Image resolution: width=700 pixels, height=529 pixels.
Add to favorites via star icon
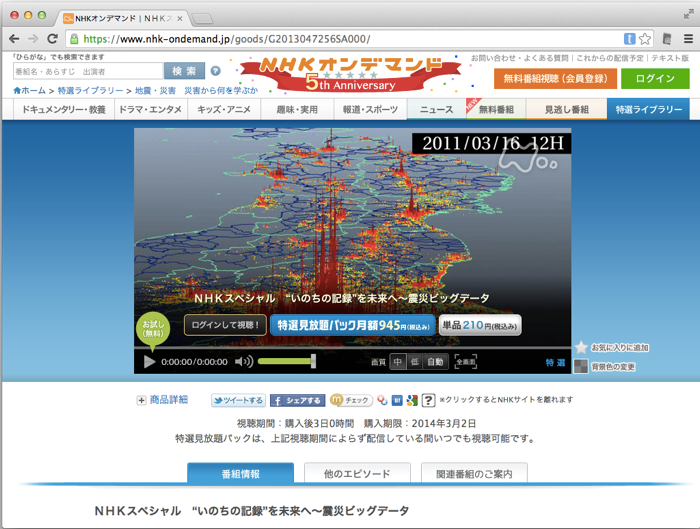pyautogui.click(x=581, y=347)
